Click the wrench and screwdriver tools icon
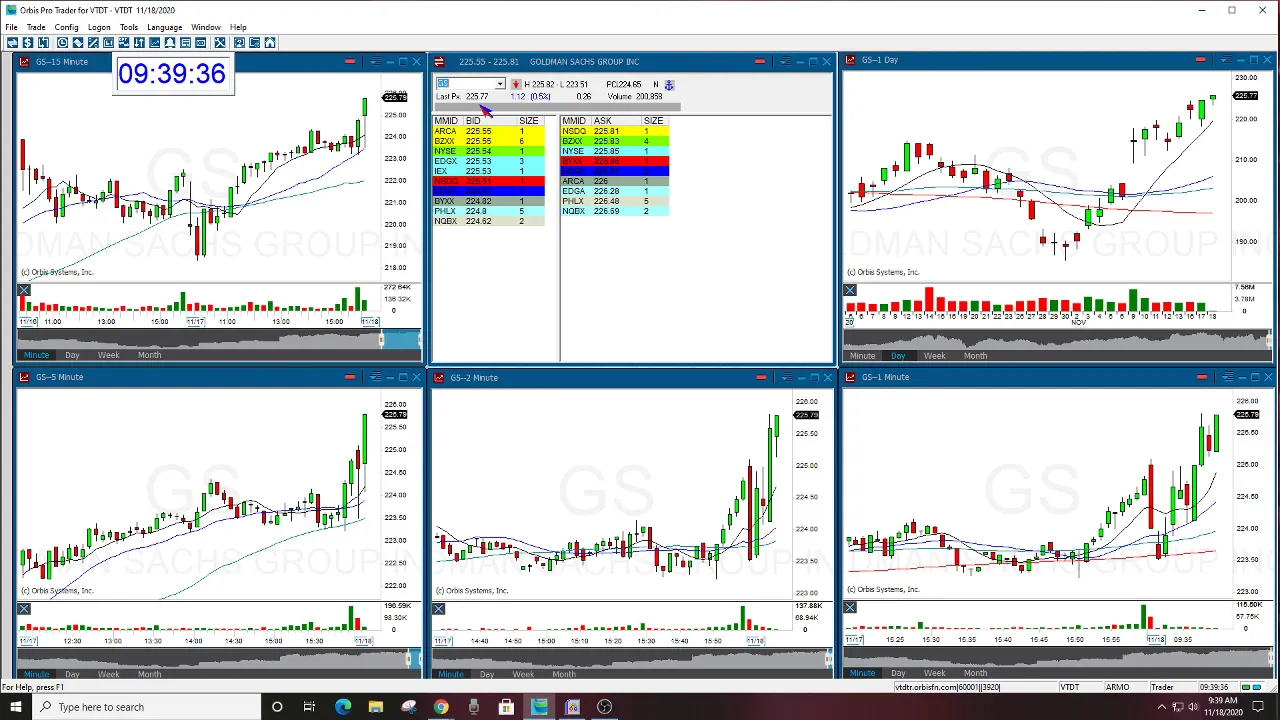 (x=220, y=43)
